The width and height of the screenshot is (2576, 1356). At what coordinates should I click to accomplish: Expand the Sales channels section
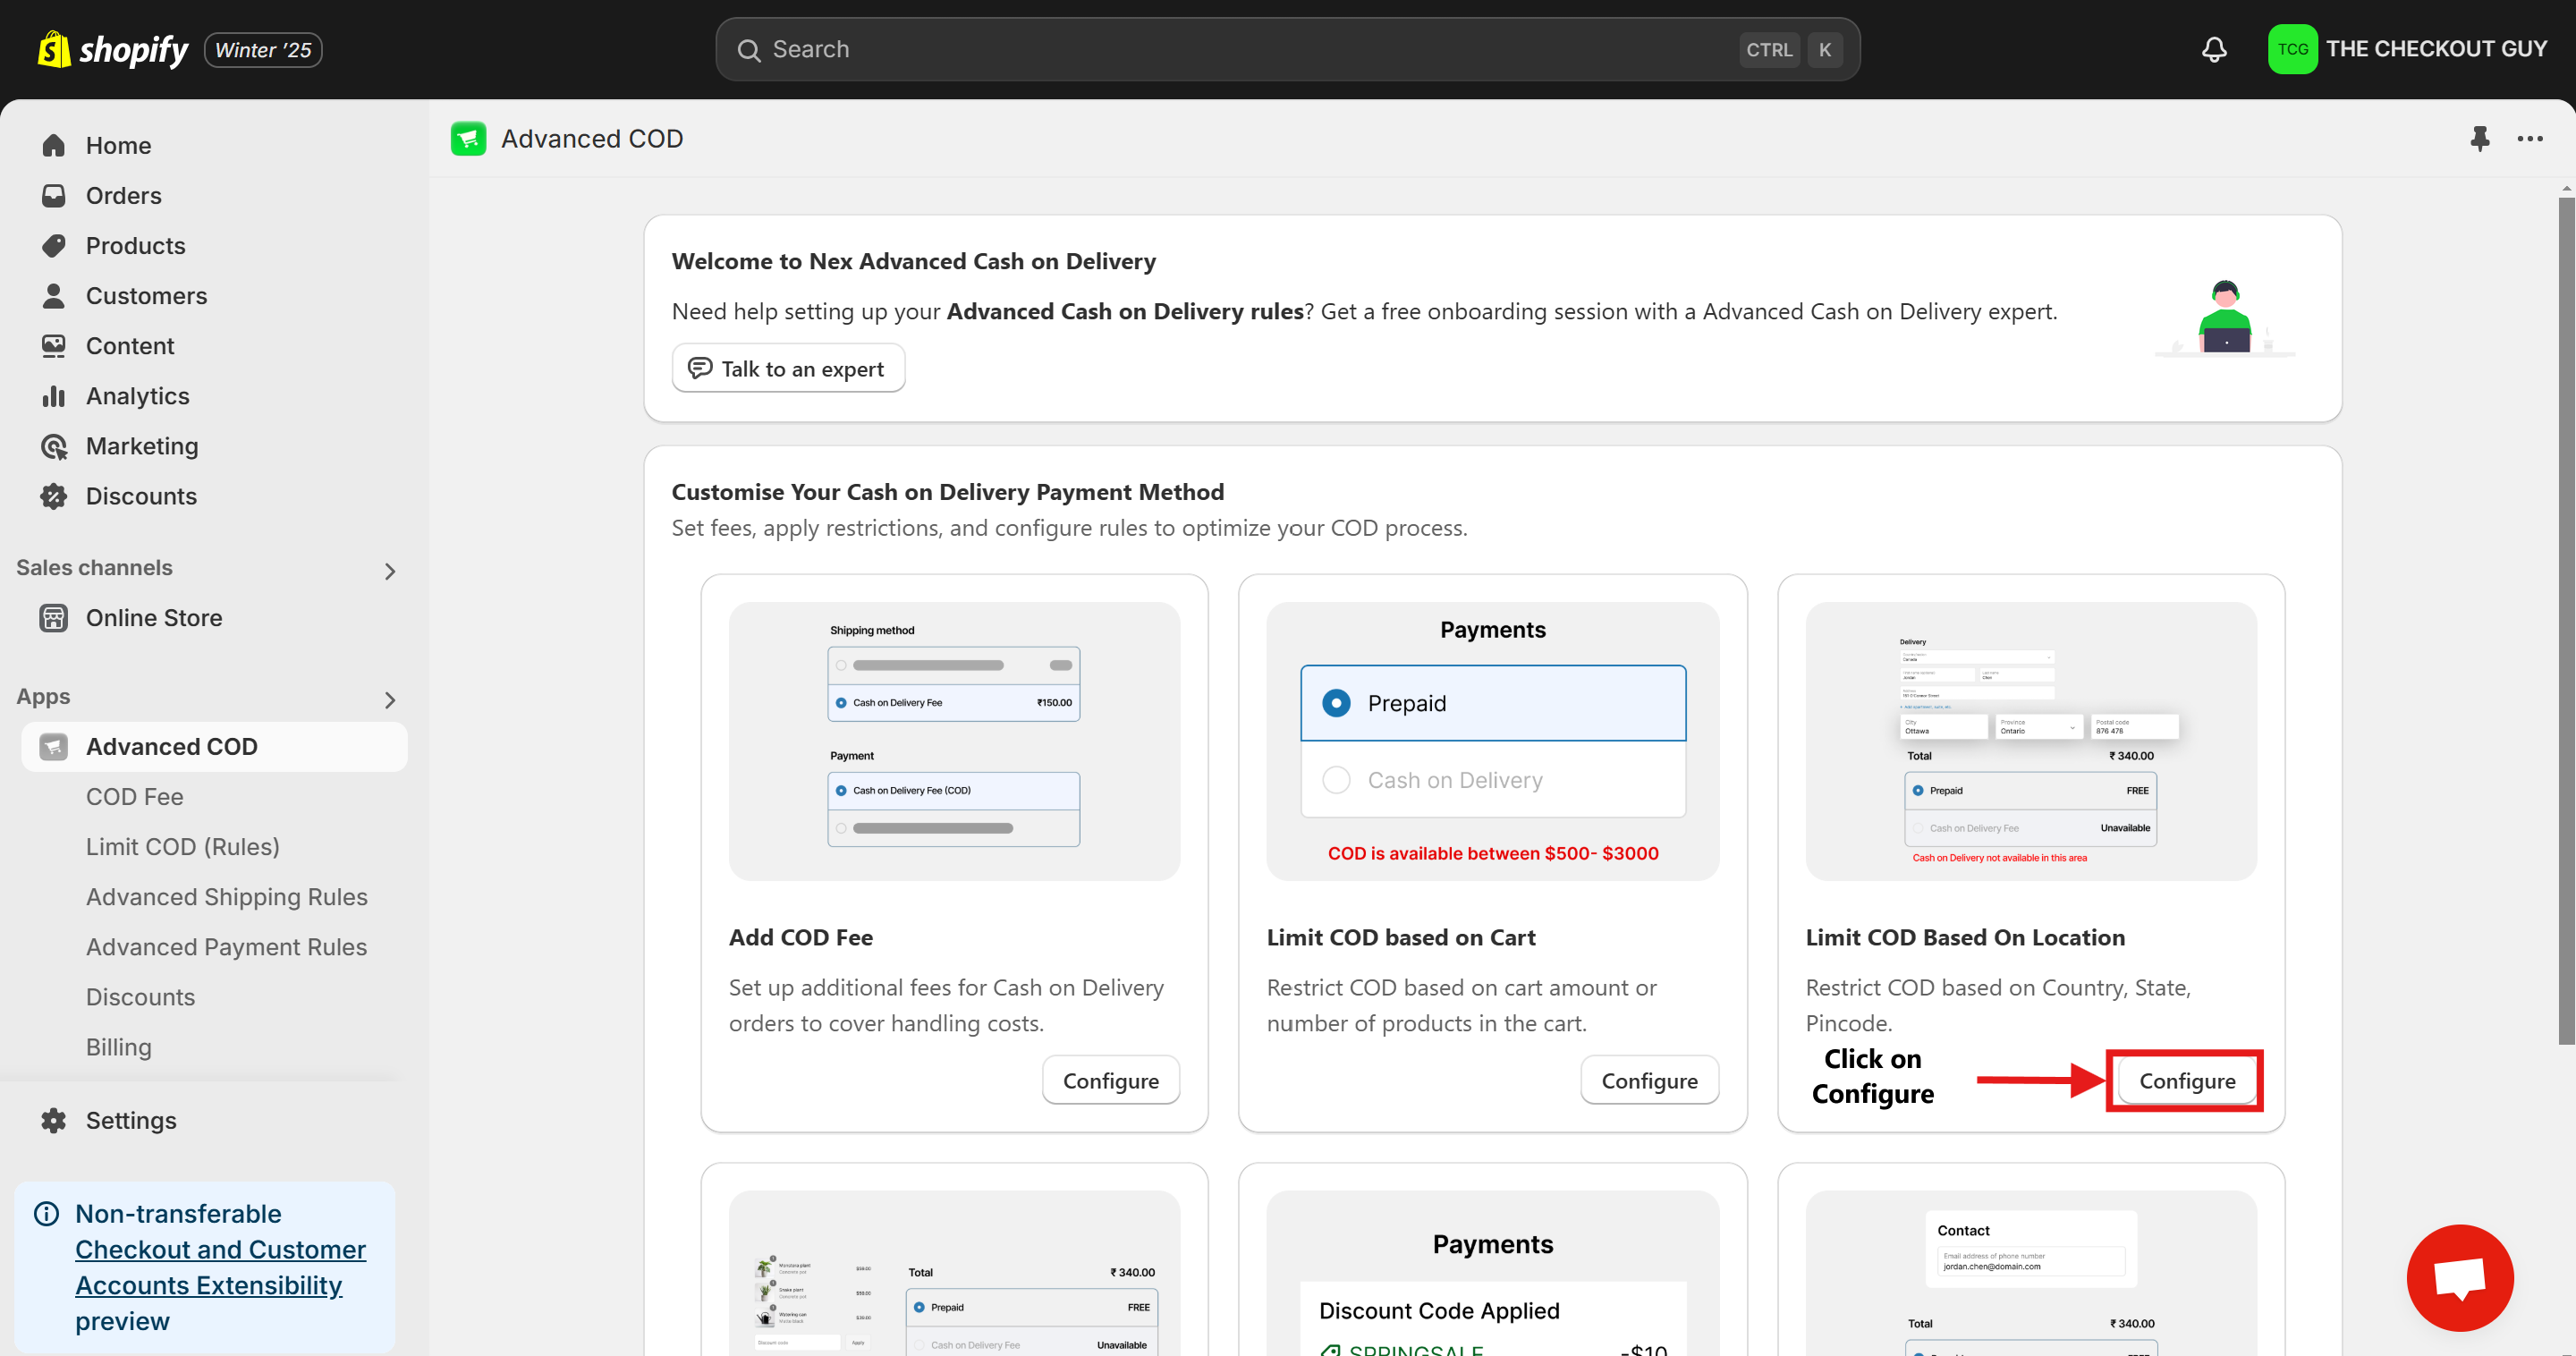[390, 571]
